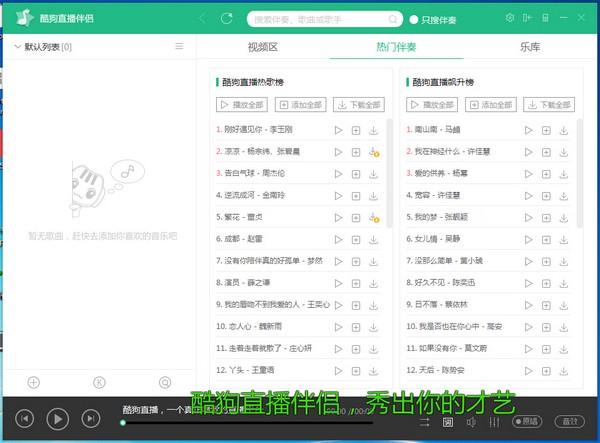Download 丫头 - 王童语

pyautogui.click(x=373, y=371)
